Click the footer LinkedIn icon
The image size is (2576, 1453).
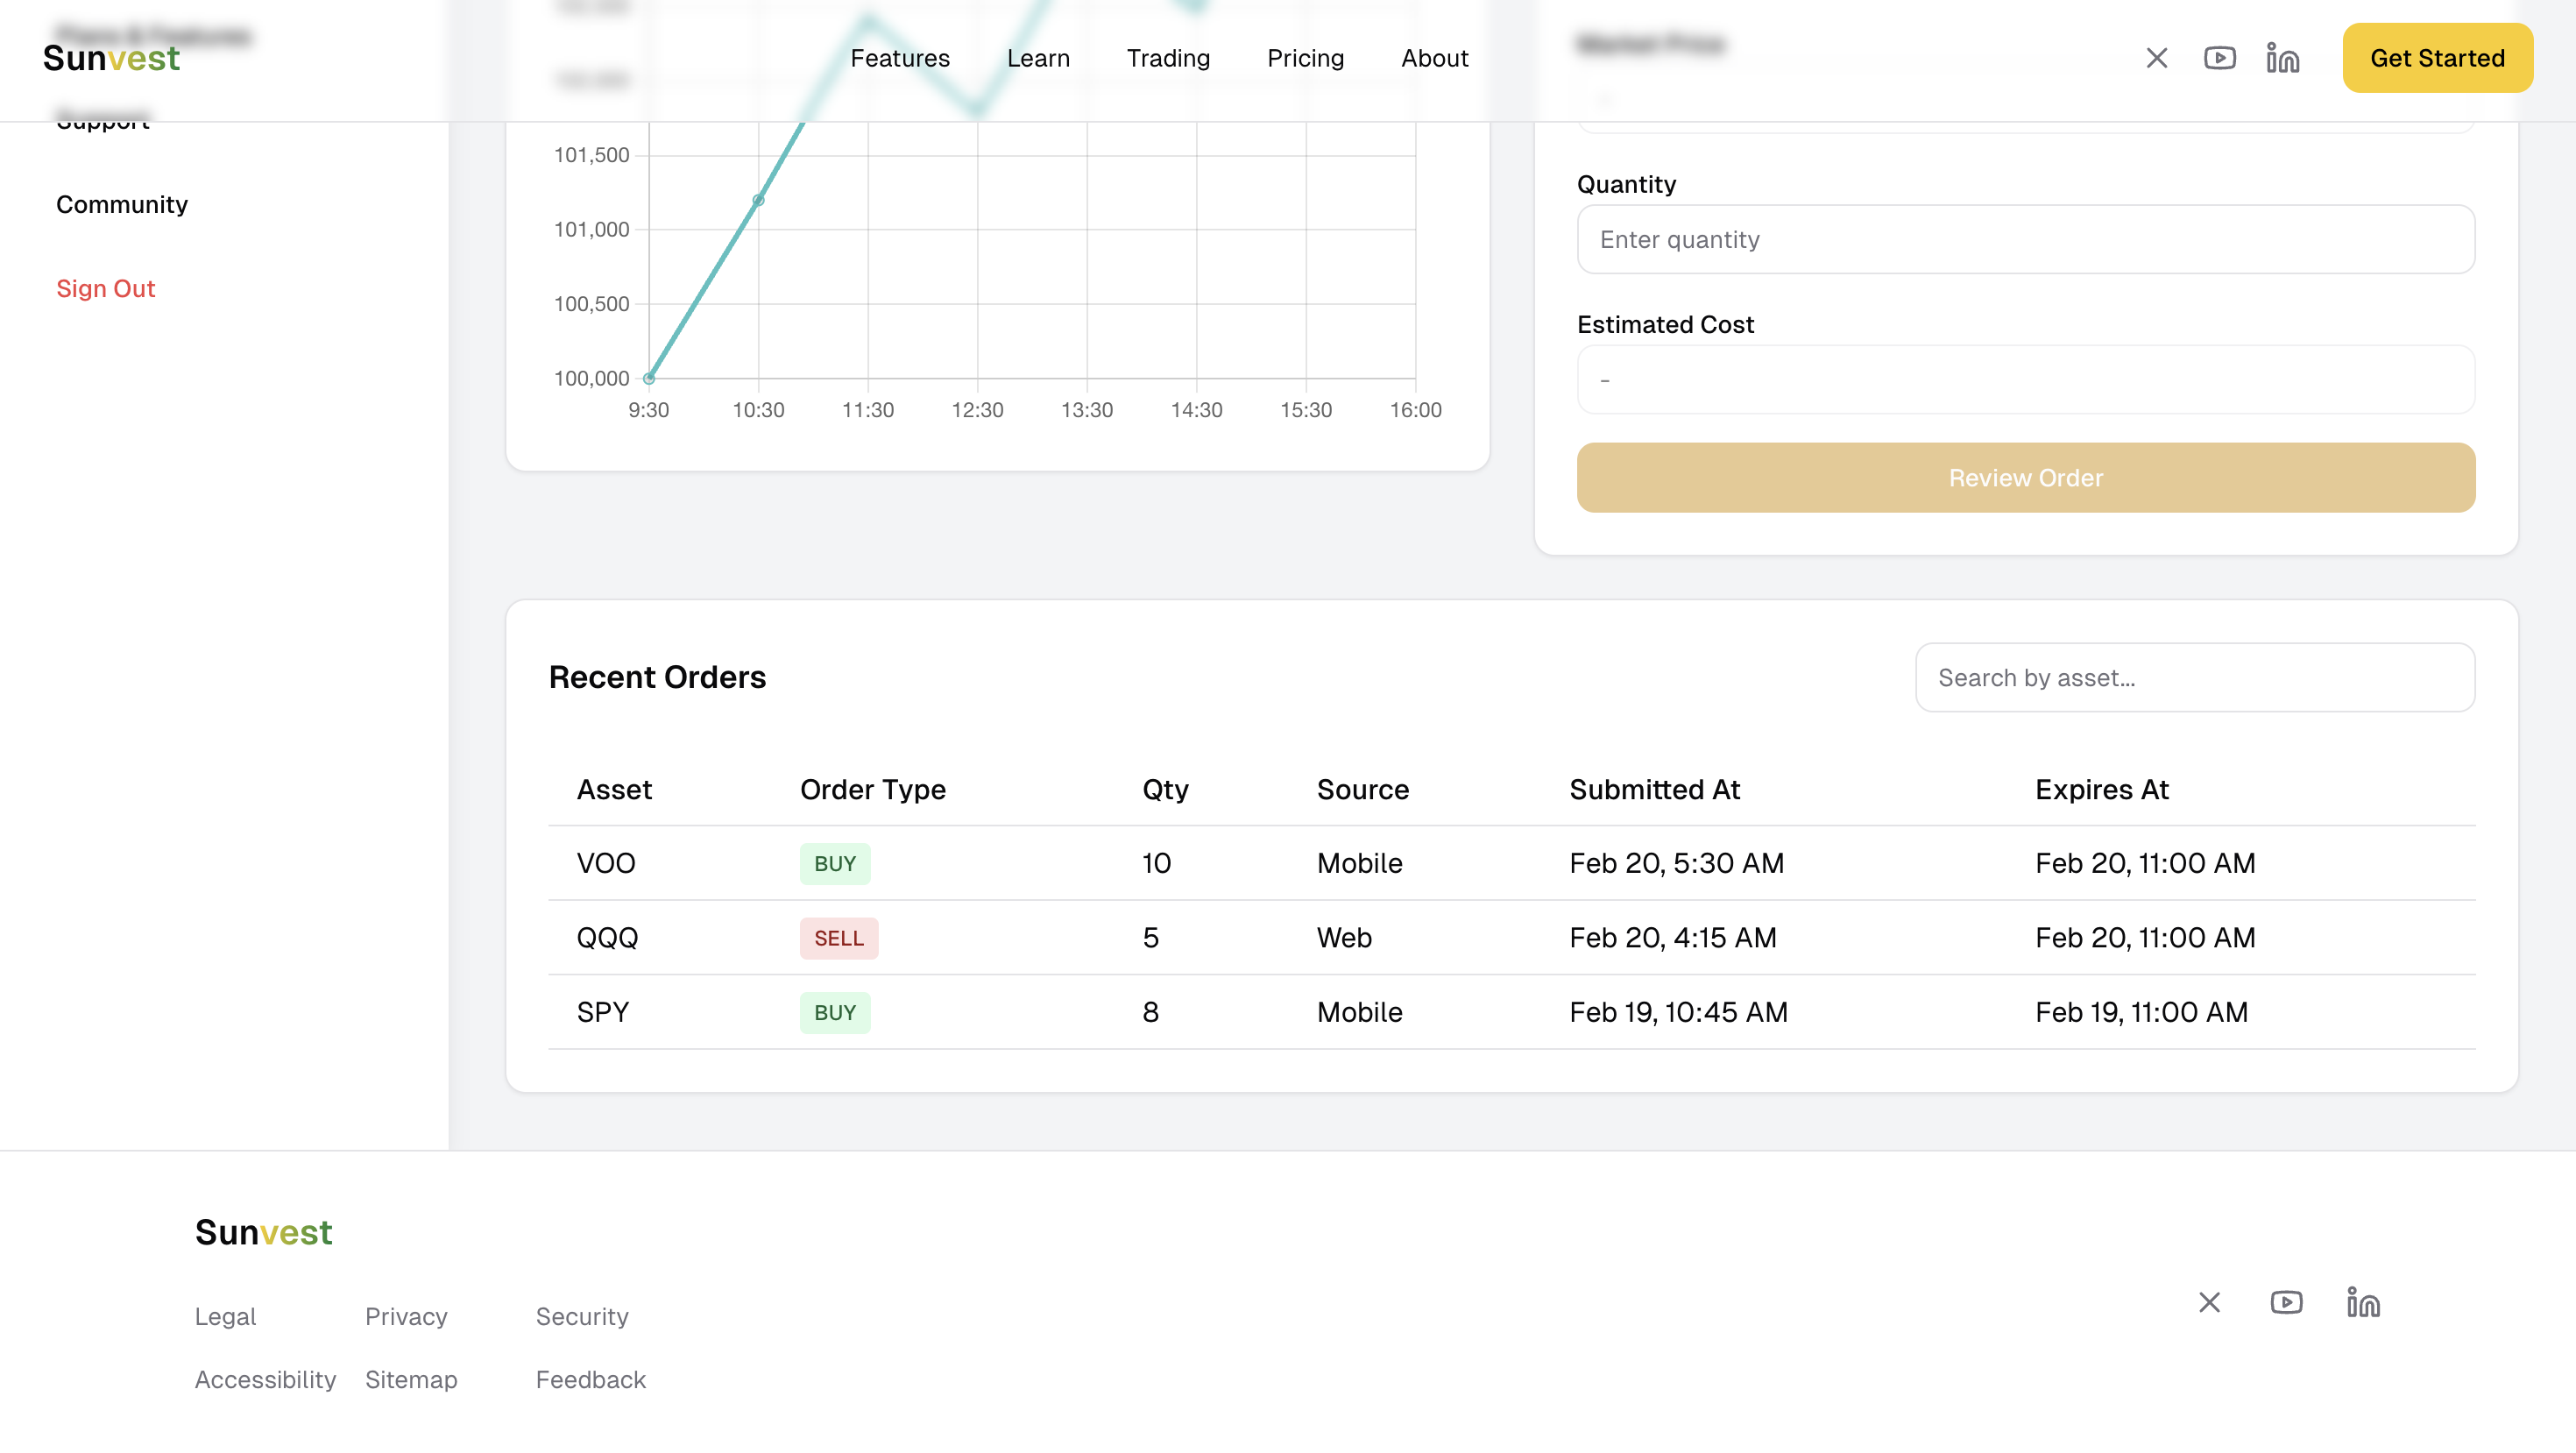(x=2363, y=1302)
